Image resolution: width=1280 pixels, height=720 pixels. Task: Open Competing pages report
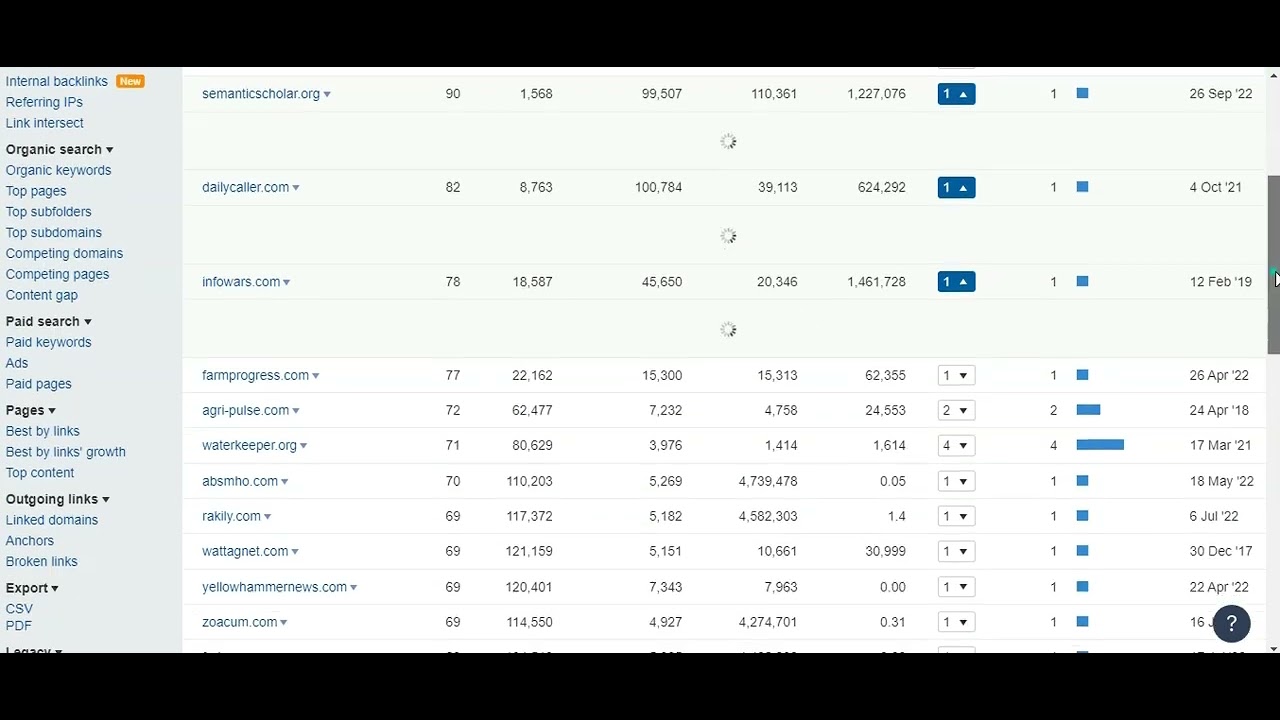tap(57, 274)
